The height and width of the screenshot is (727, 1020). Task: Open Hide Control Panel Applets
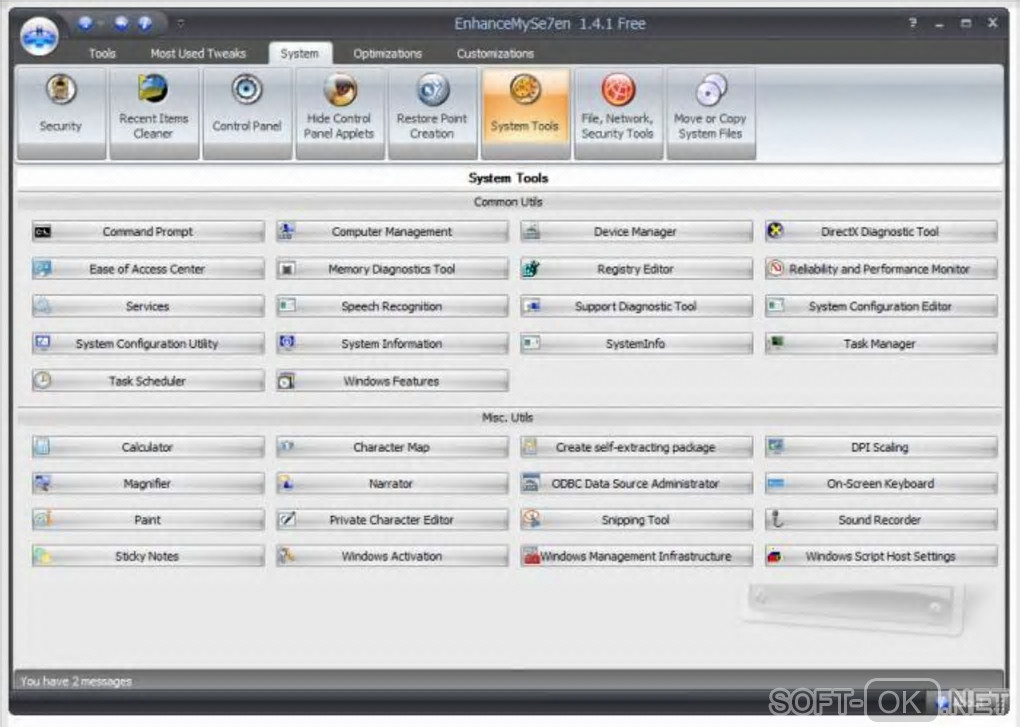tap(340, 113)
